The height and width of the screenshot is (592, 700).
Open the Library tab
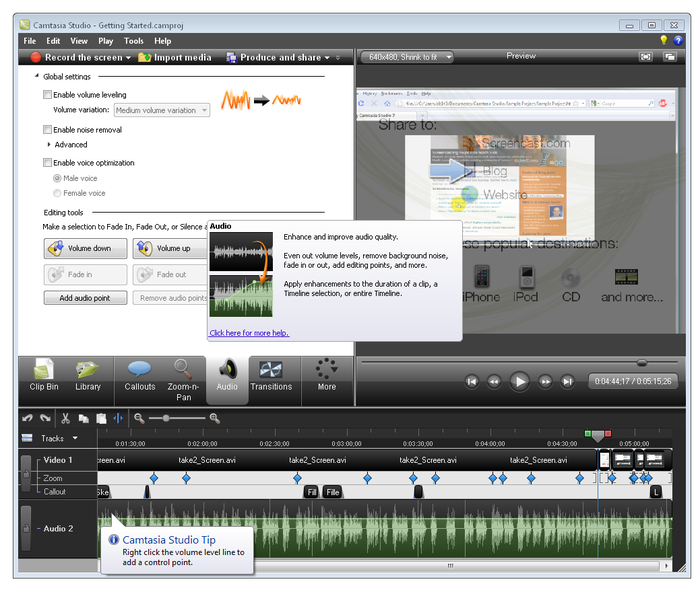click(x=88, y=376)
